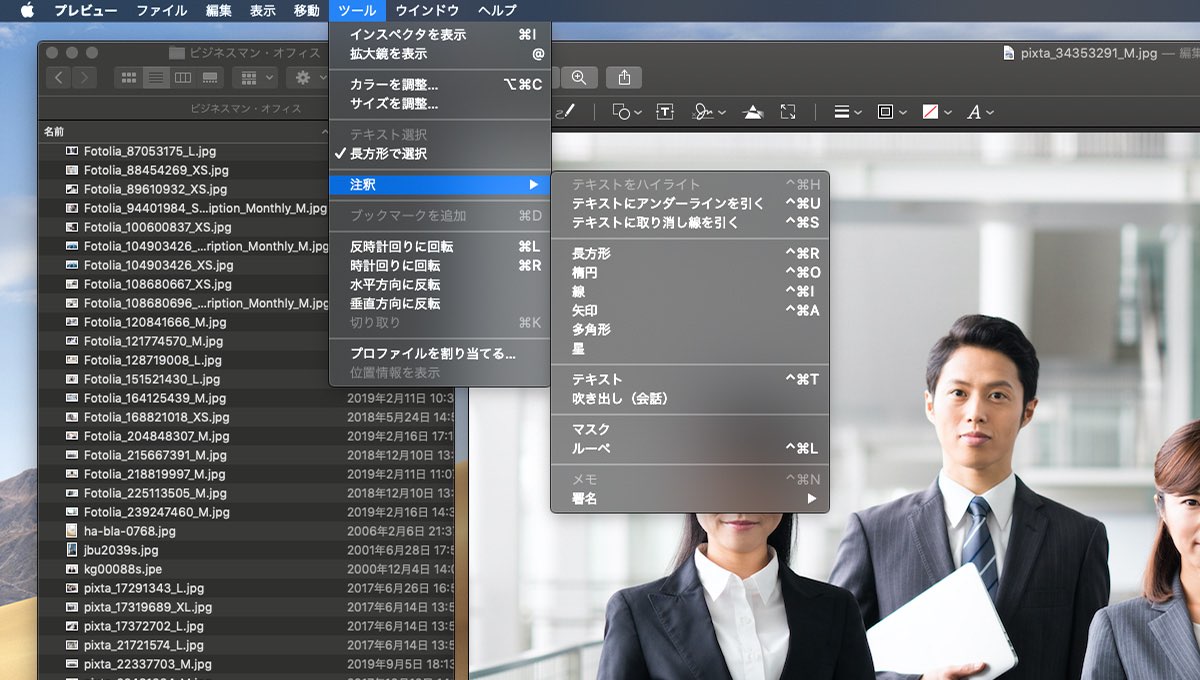Click カラーを調整... menu entry

pyautogui.click(x=394, y=85)
